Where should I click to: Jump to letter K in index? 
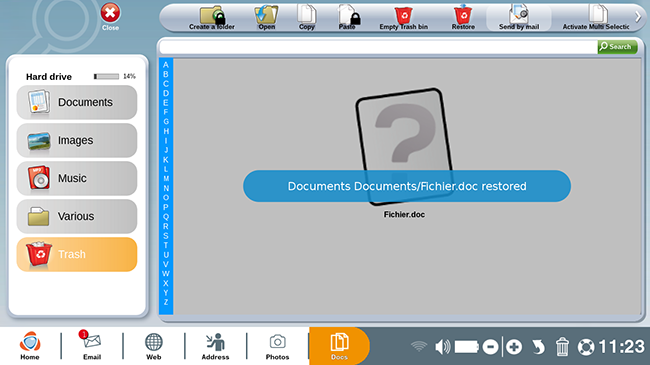click(166, 160)
